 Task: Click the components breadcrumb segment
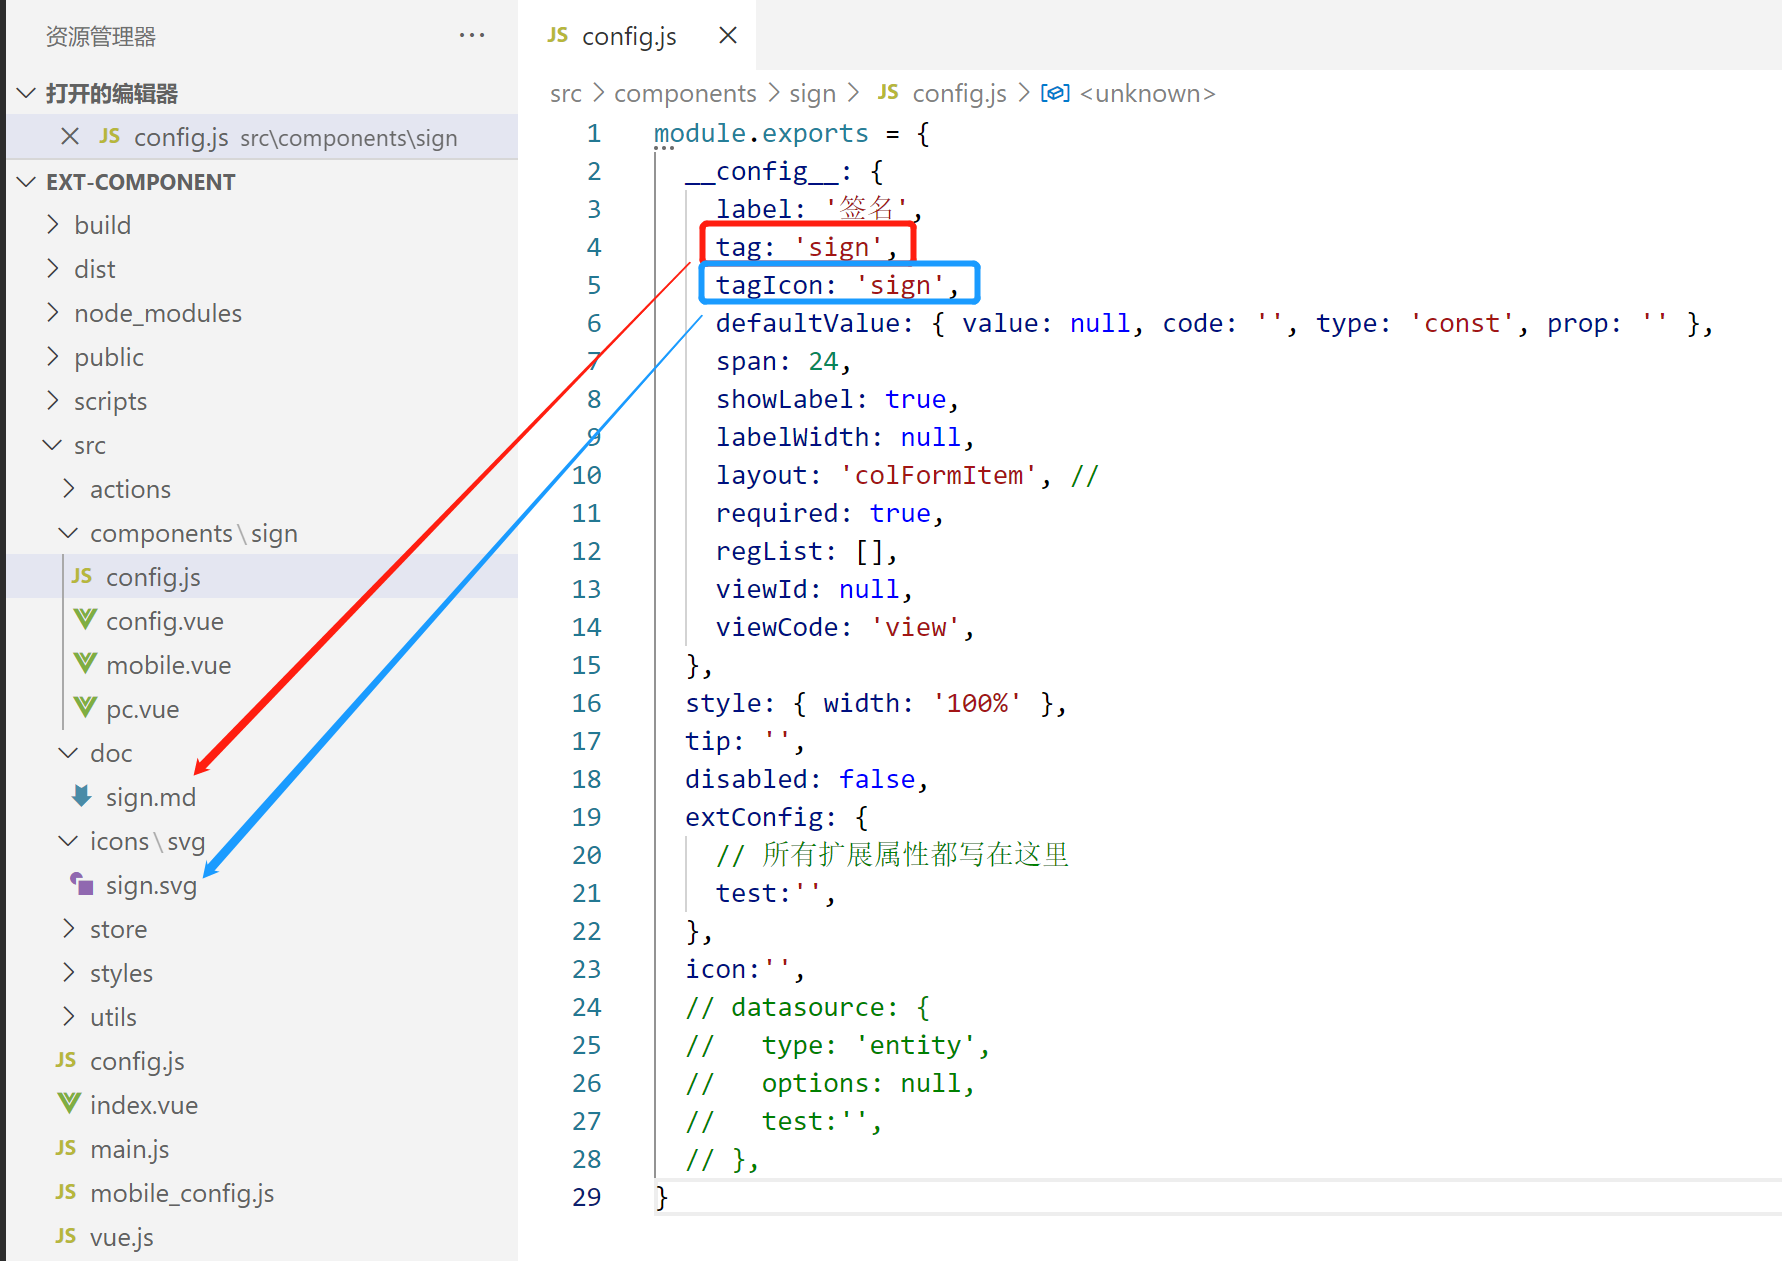pyautogui.click(x=684, y=93)
